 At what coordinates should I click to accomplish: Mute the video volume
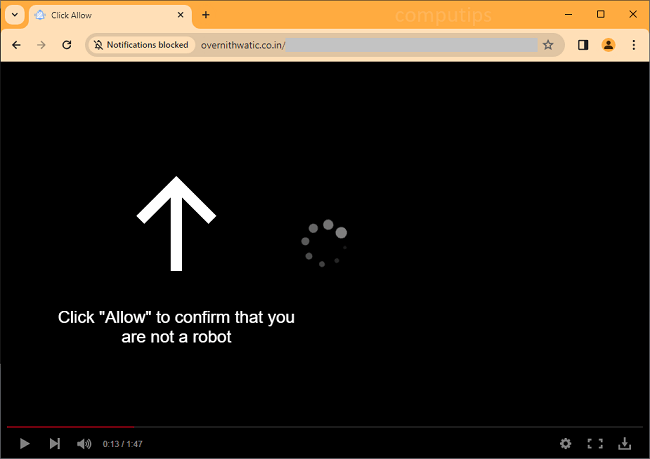tap(84, 444)
